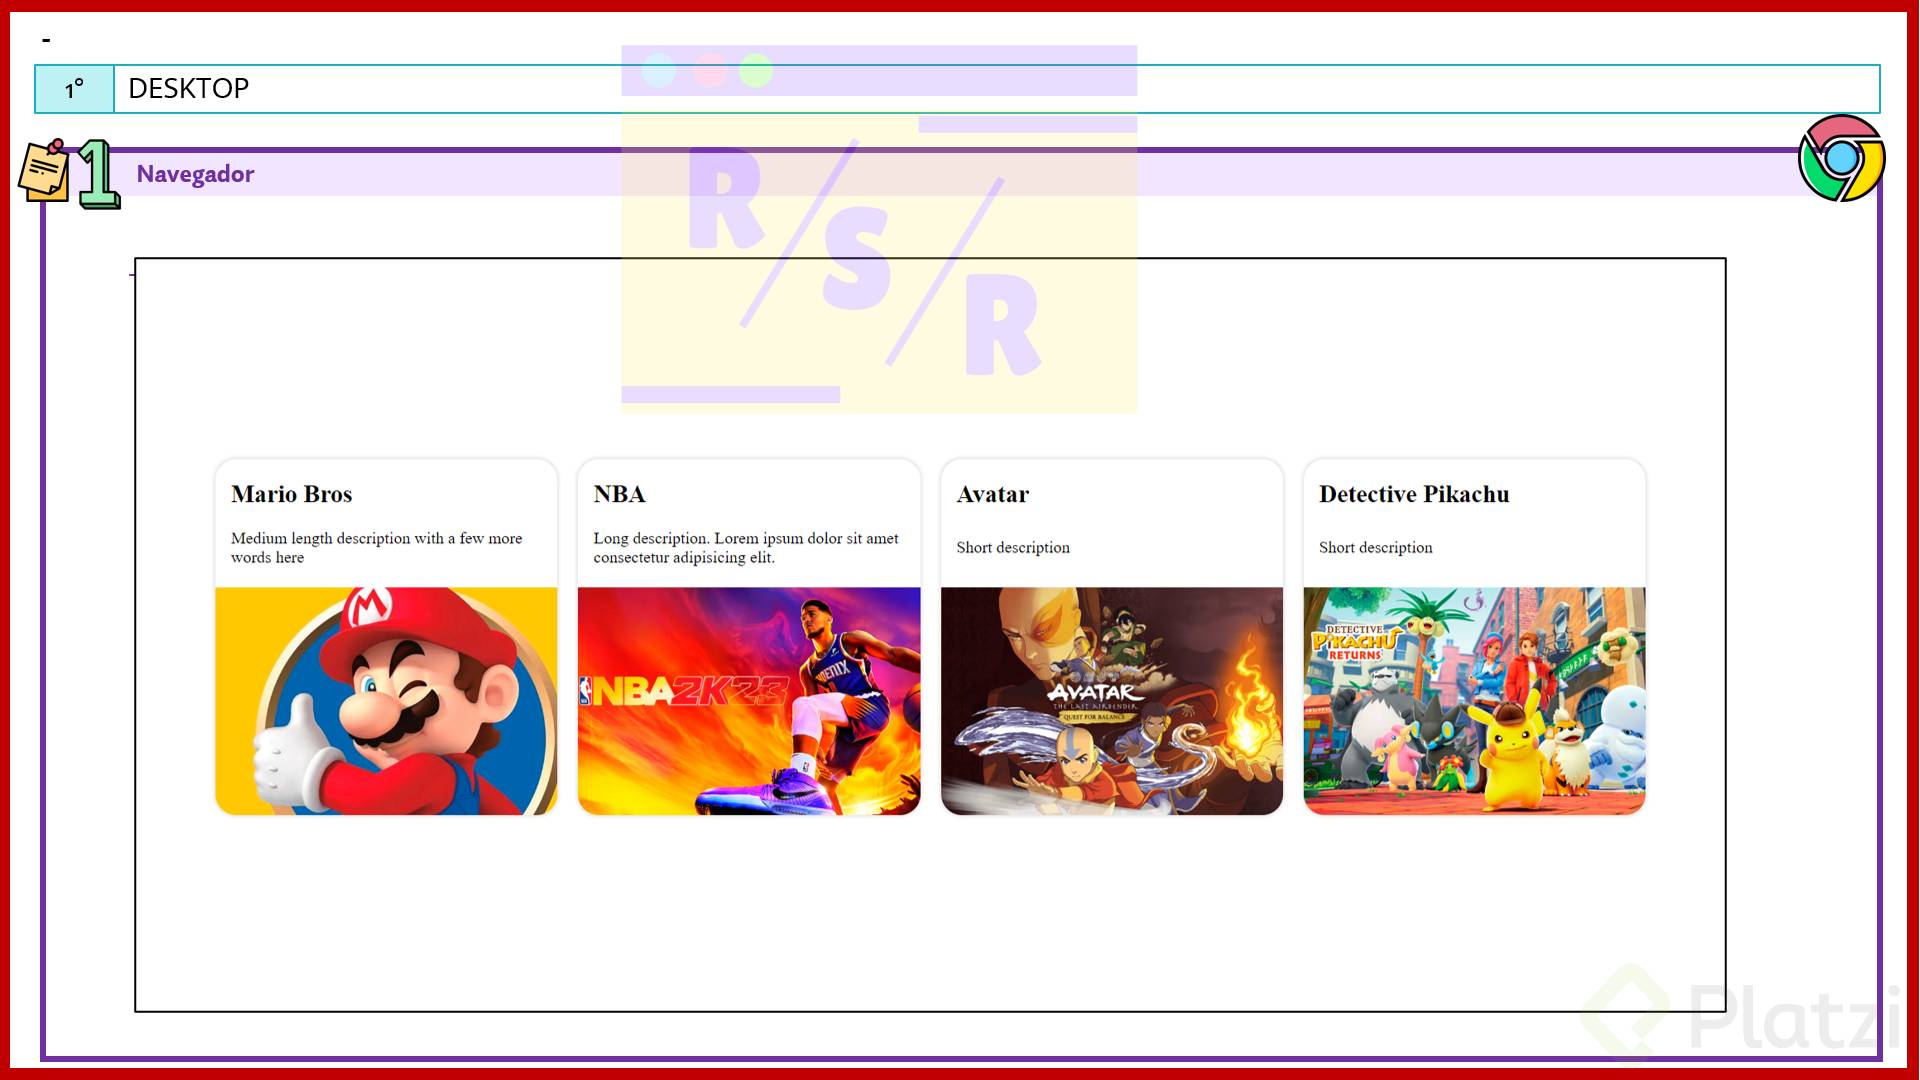Click the Chrome browser logo icon
This screenshot has width=1920, height=1080.
tap(1841, 158)
